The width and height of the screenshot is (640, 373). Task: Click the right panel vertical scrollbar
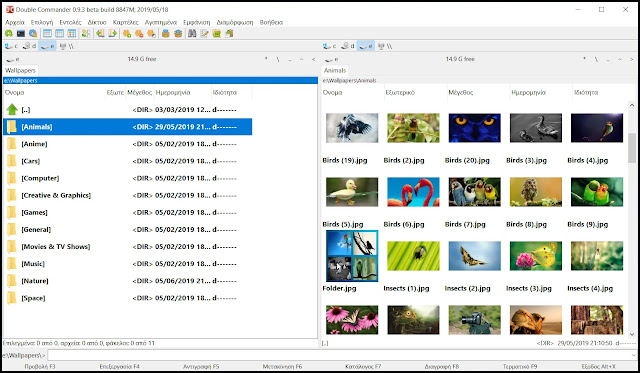tap(632, 220)
